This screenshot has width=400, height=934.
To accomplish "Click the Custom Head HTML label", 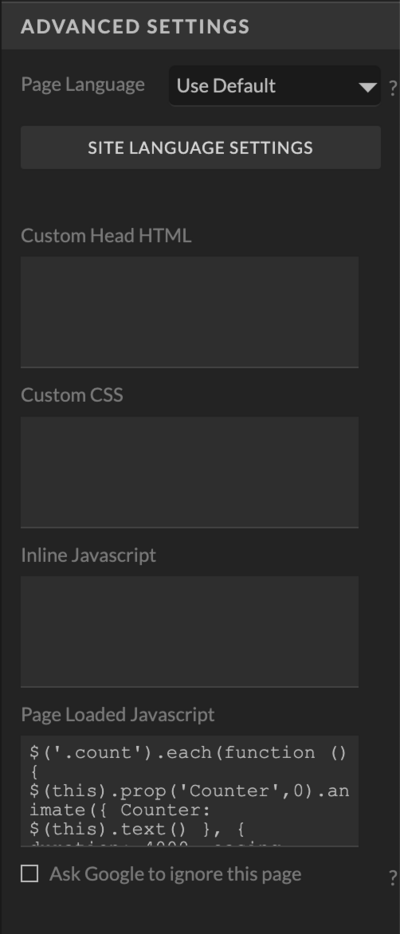I will (106, 236).
